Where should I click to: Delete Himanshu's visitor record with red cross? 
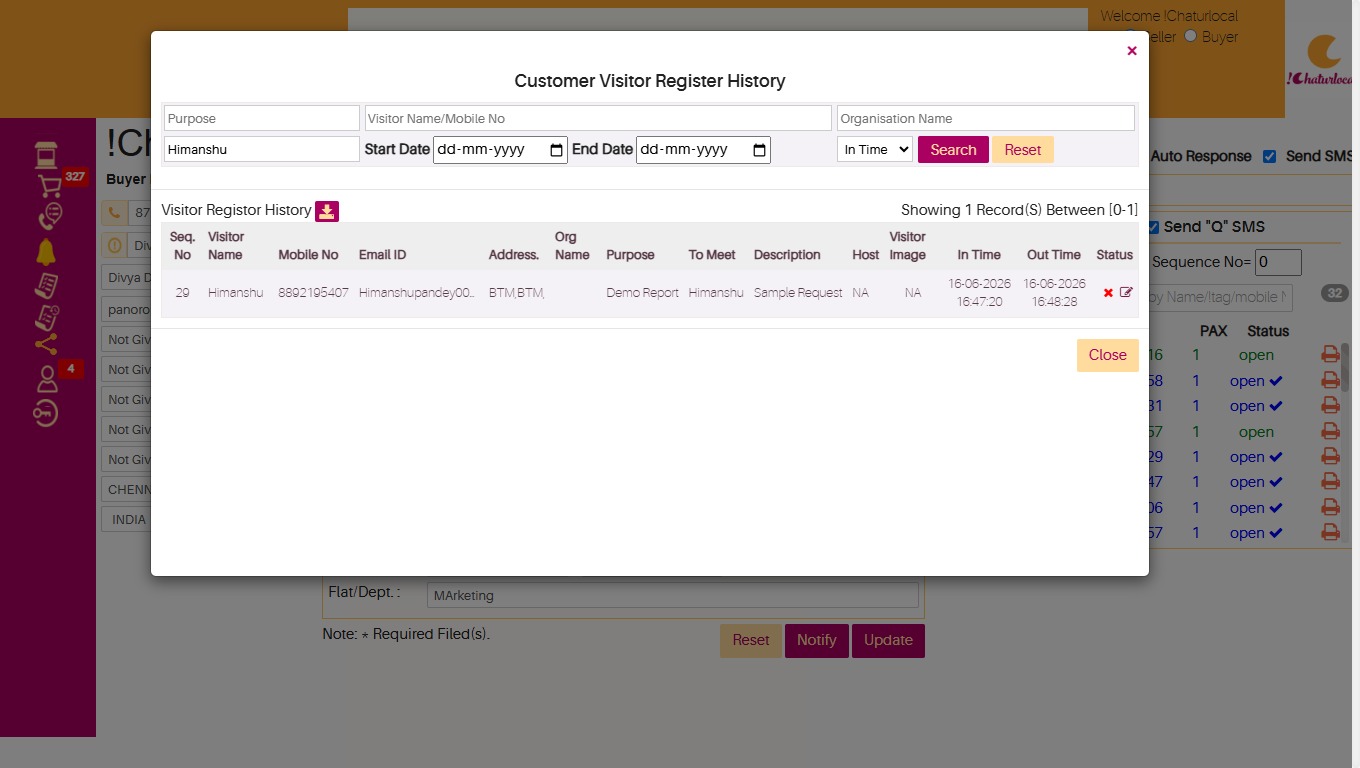tap(1108, 293)
